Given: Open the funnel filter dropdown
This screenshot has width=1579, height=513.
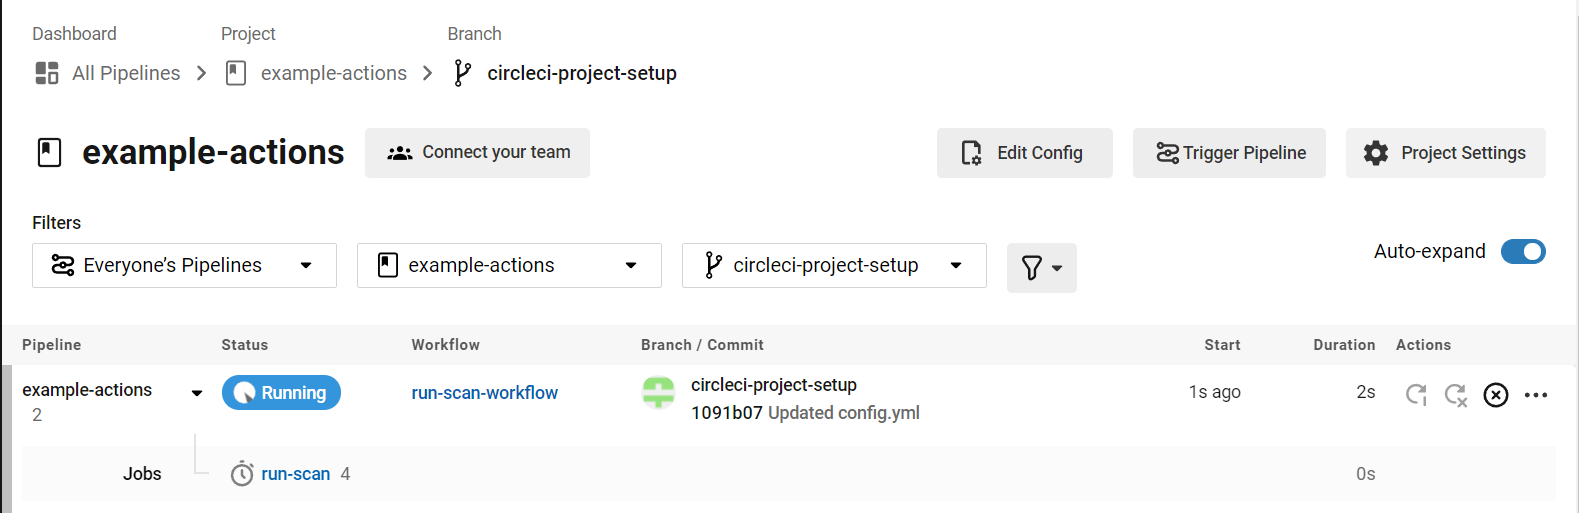Looking at the screenshot, I should (x=1041, y=268).
